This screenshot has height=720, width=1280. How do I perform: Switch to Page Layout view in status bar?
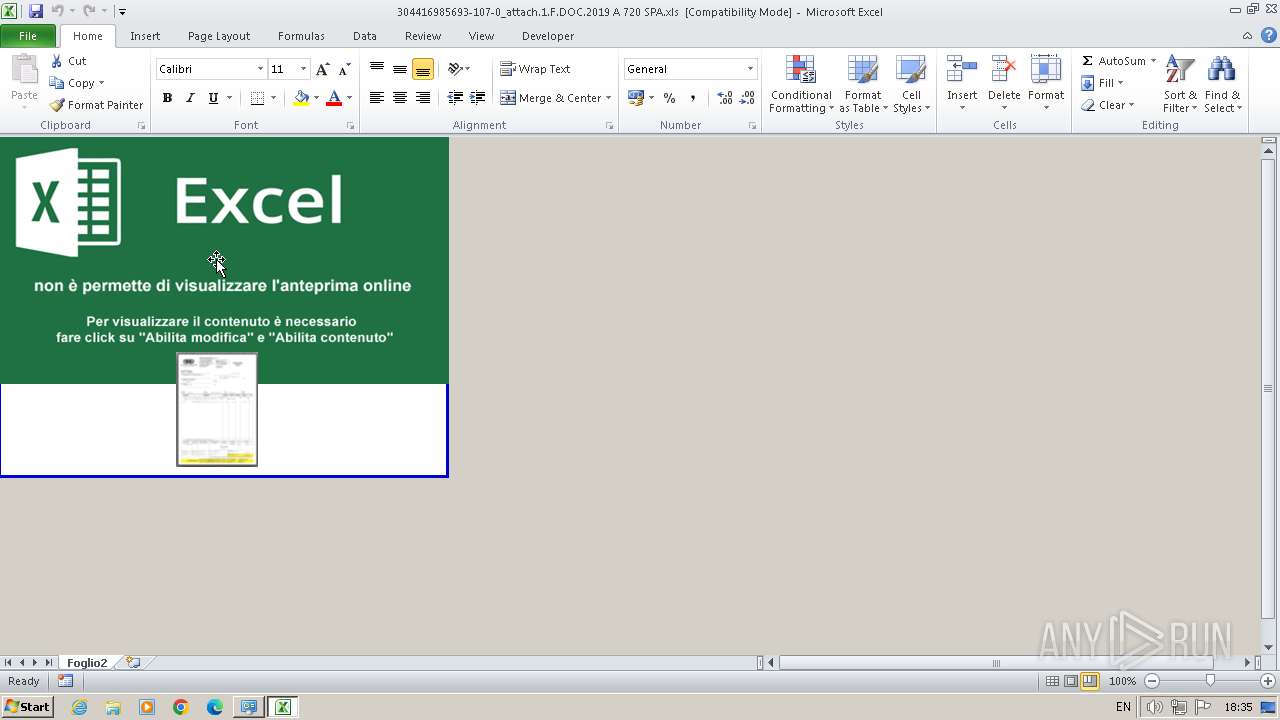pos(1071,681)
